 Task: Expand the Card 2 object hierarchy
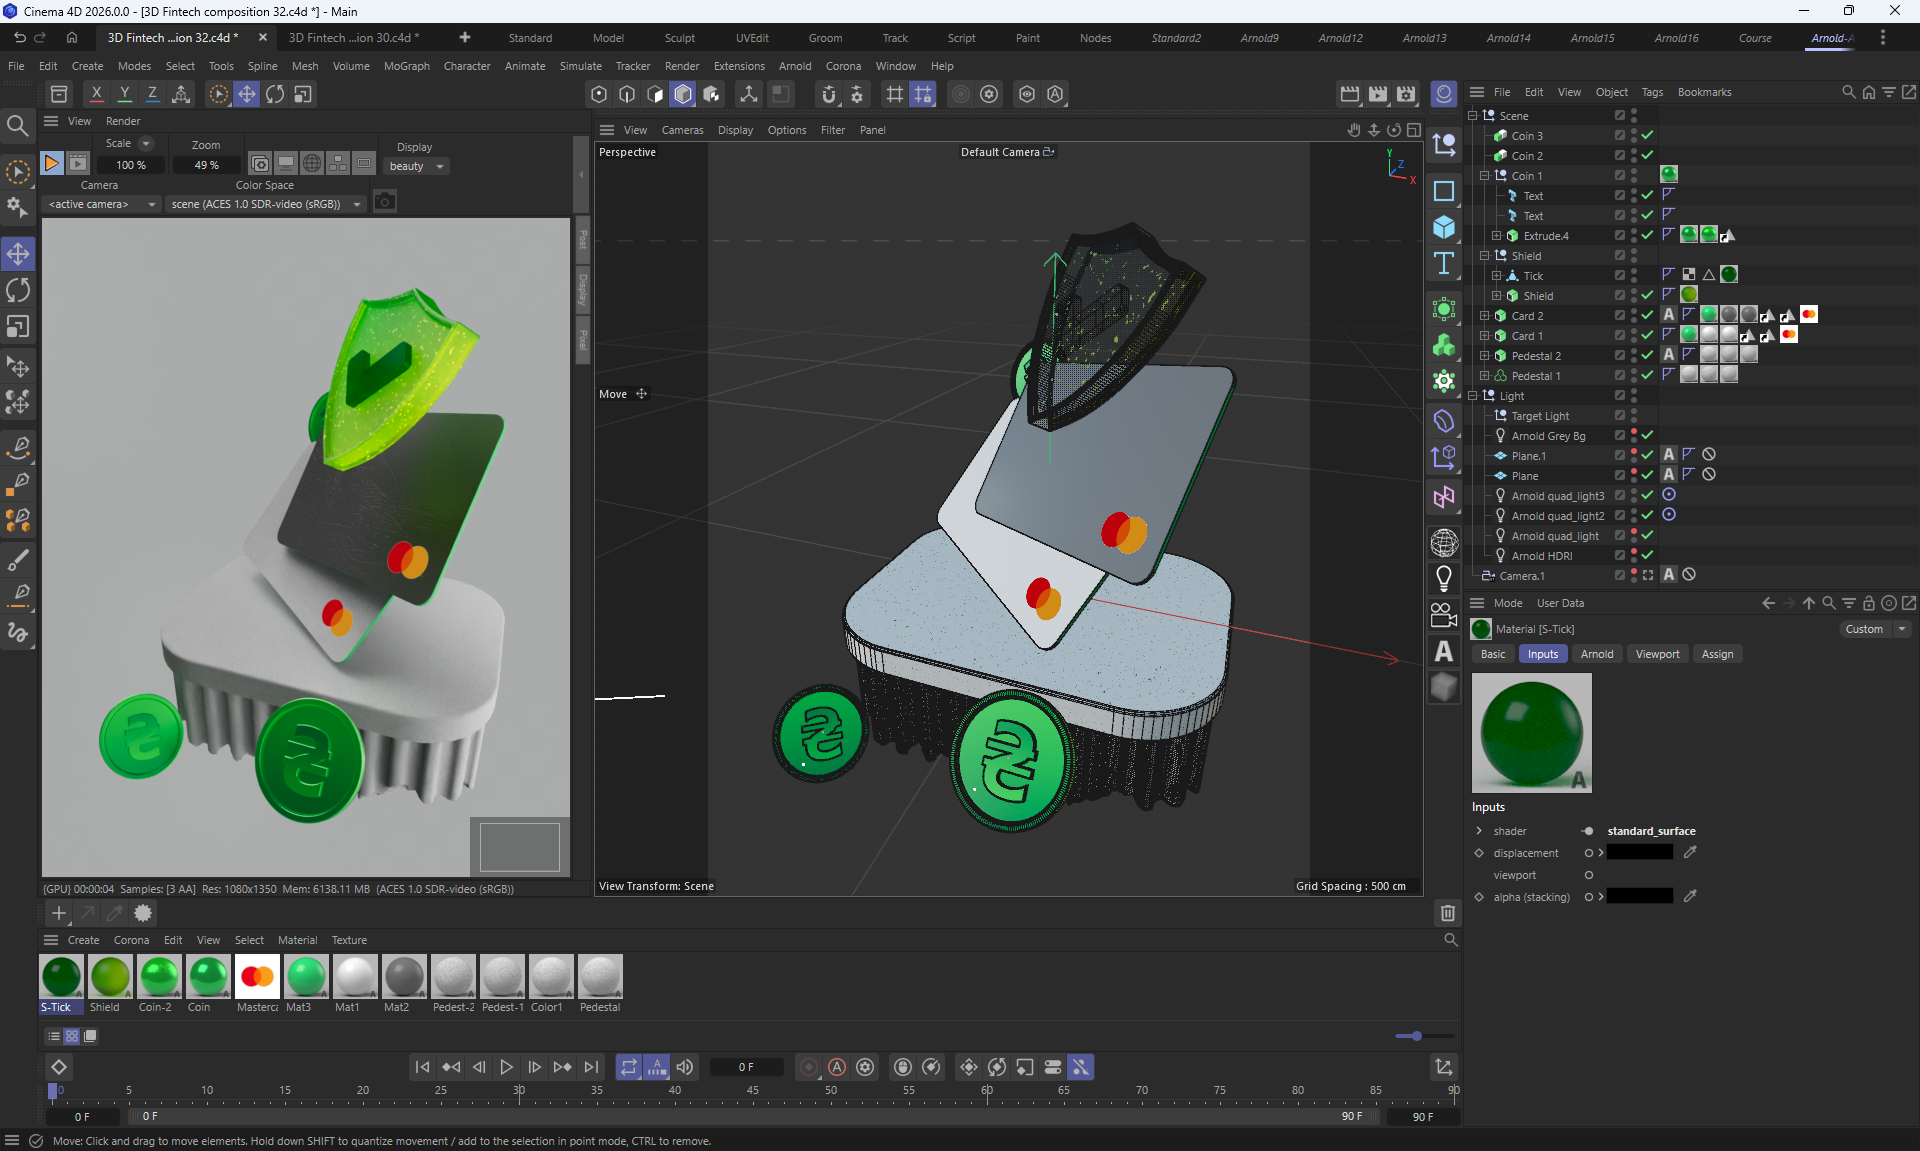click(1485, 316)
